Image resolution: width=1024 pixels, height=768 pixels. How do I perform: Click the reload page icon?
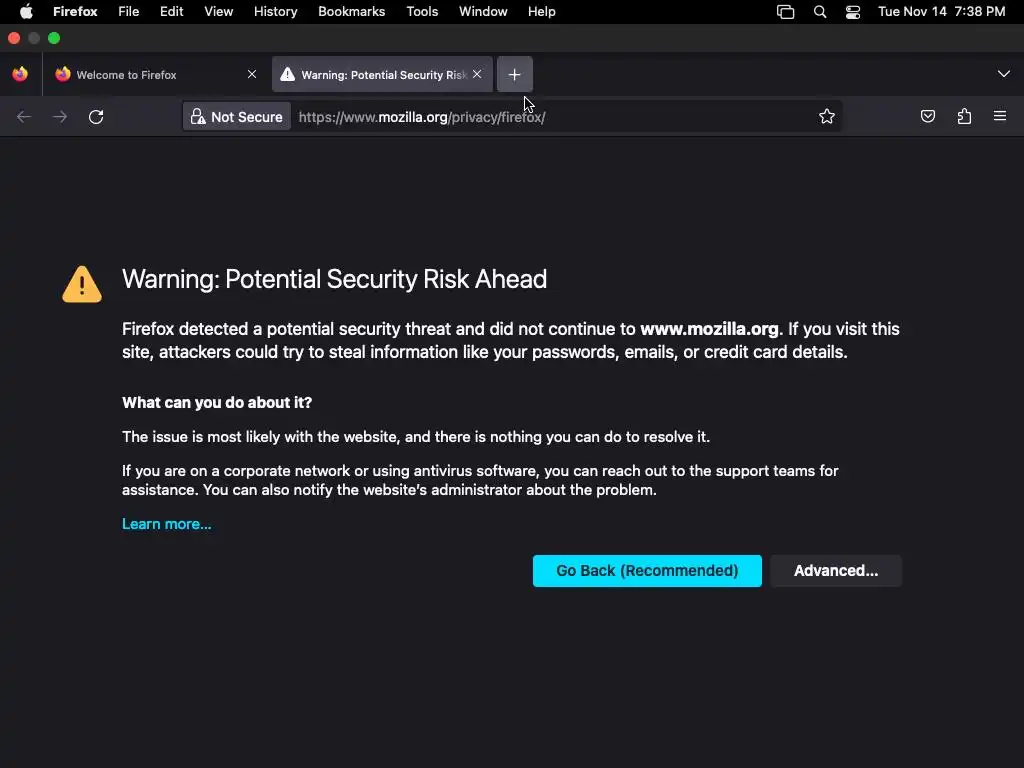(x=96, y=117)
